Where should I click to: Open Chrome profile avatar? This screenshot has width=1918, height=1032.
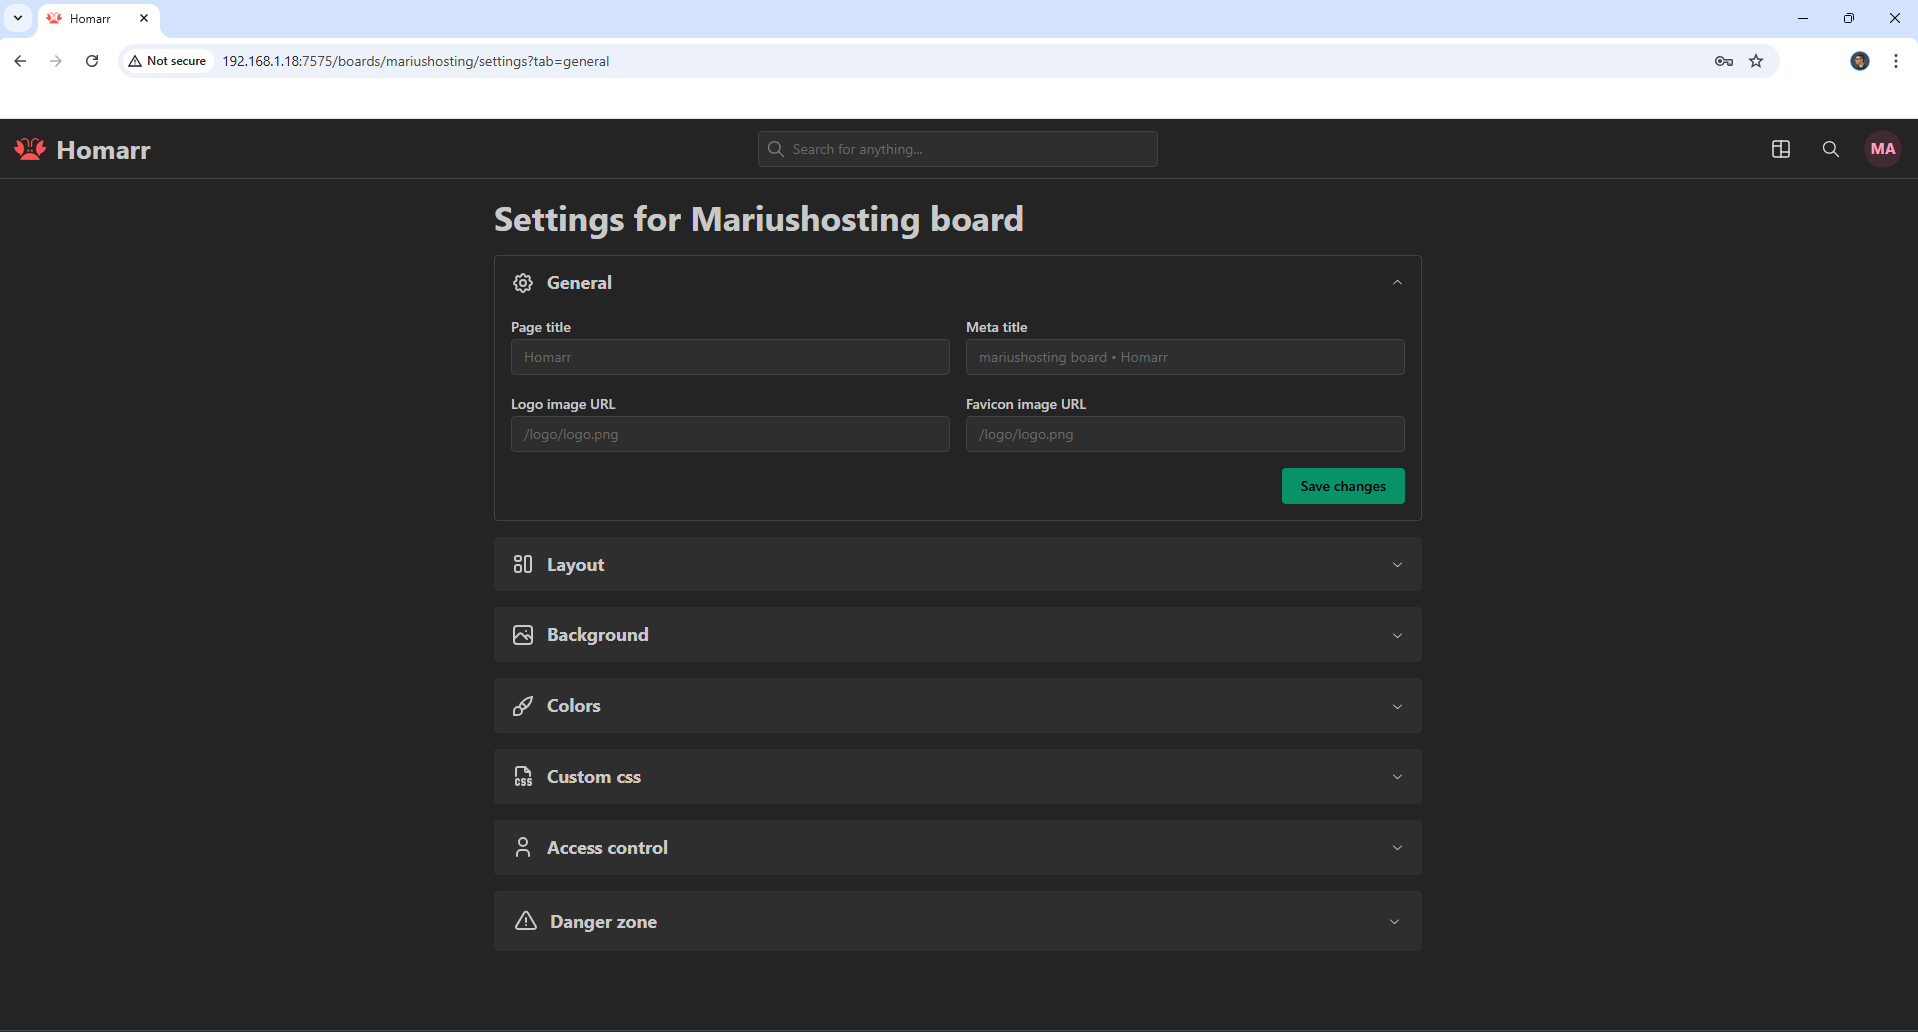tap(1860, 61)
